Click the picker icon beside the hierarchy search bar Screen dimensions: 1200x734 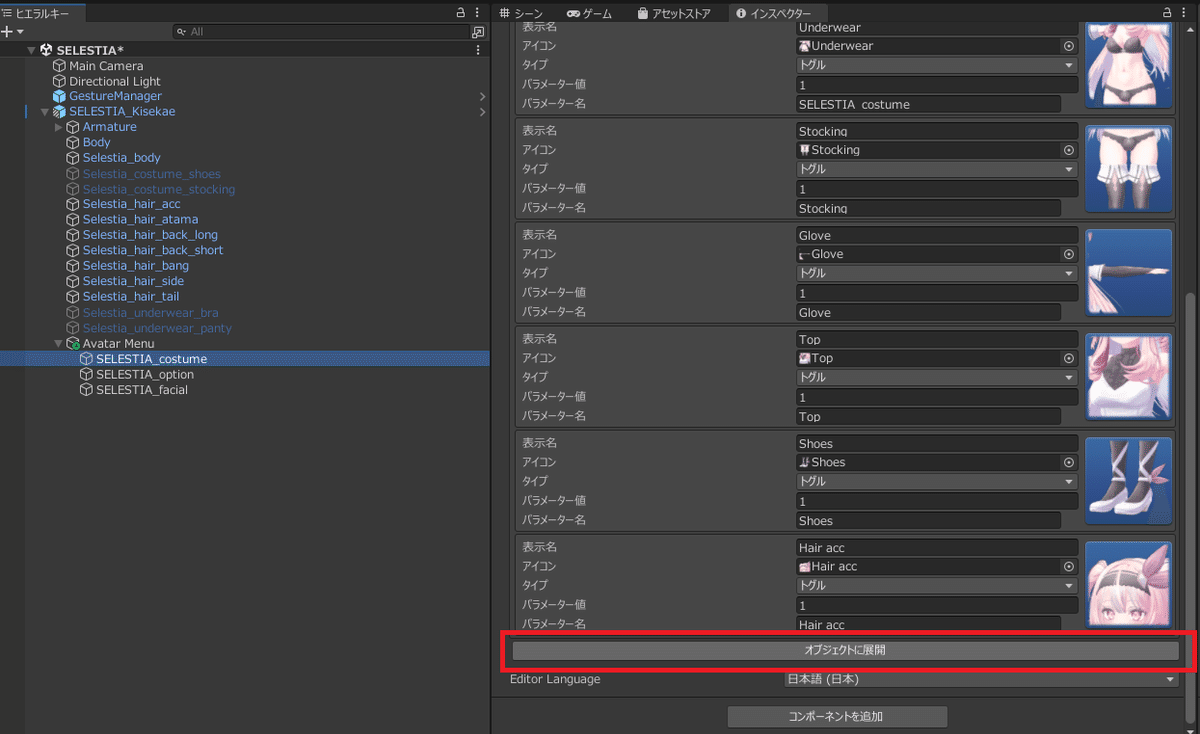point(478,31)
